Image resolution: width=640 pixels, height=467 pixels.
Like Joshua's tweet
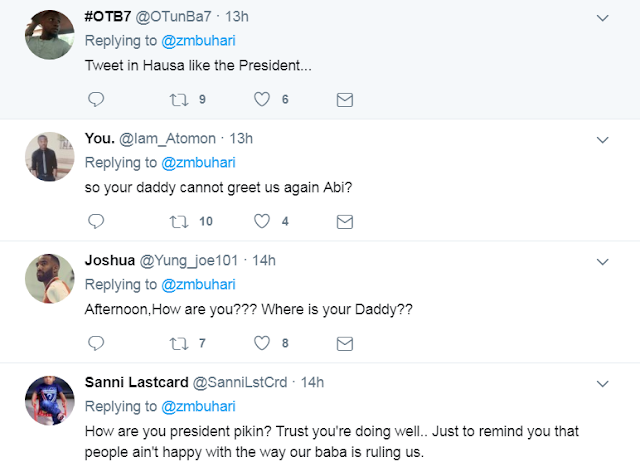[264, 343]
